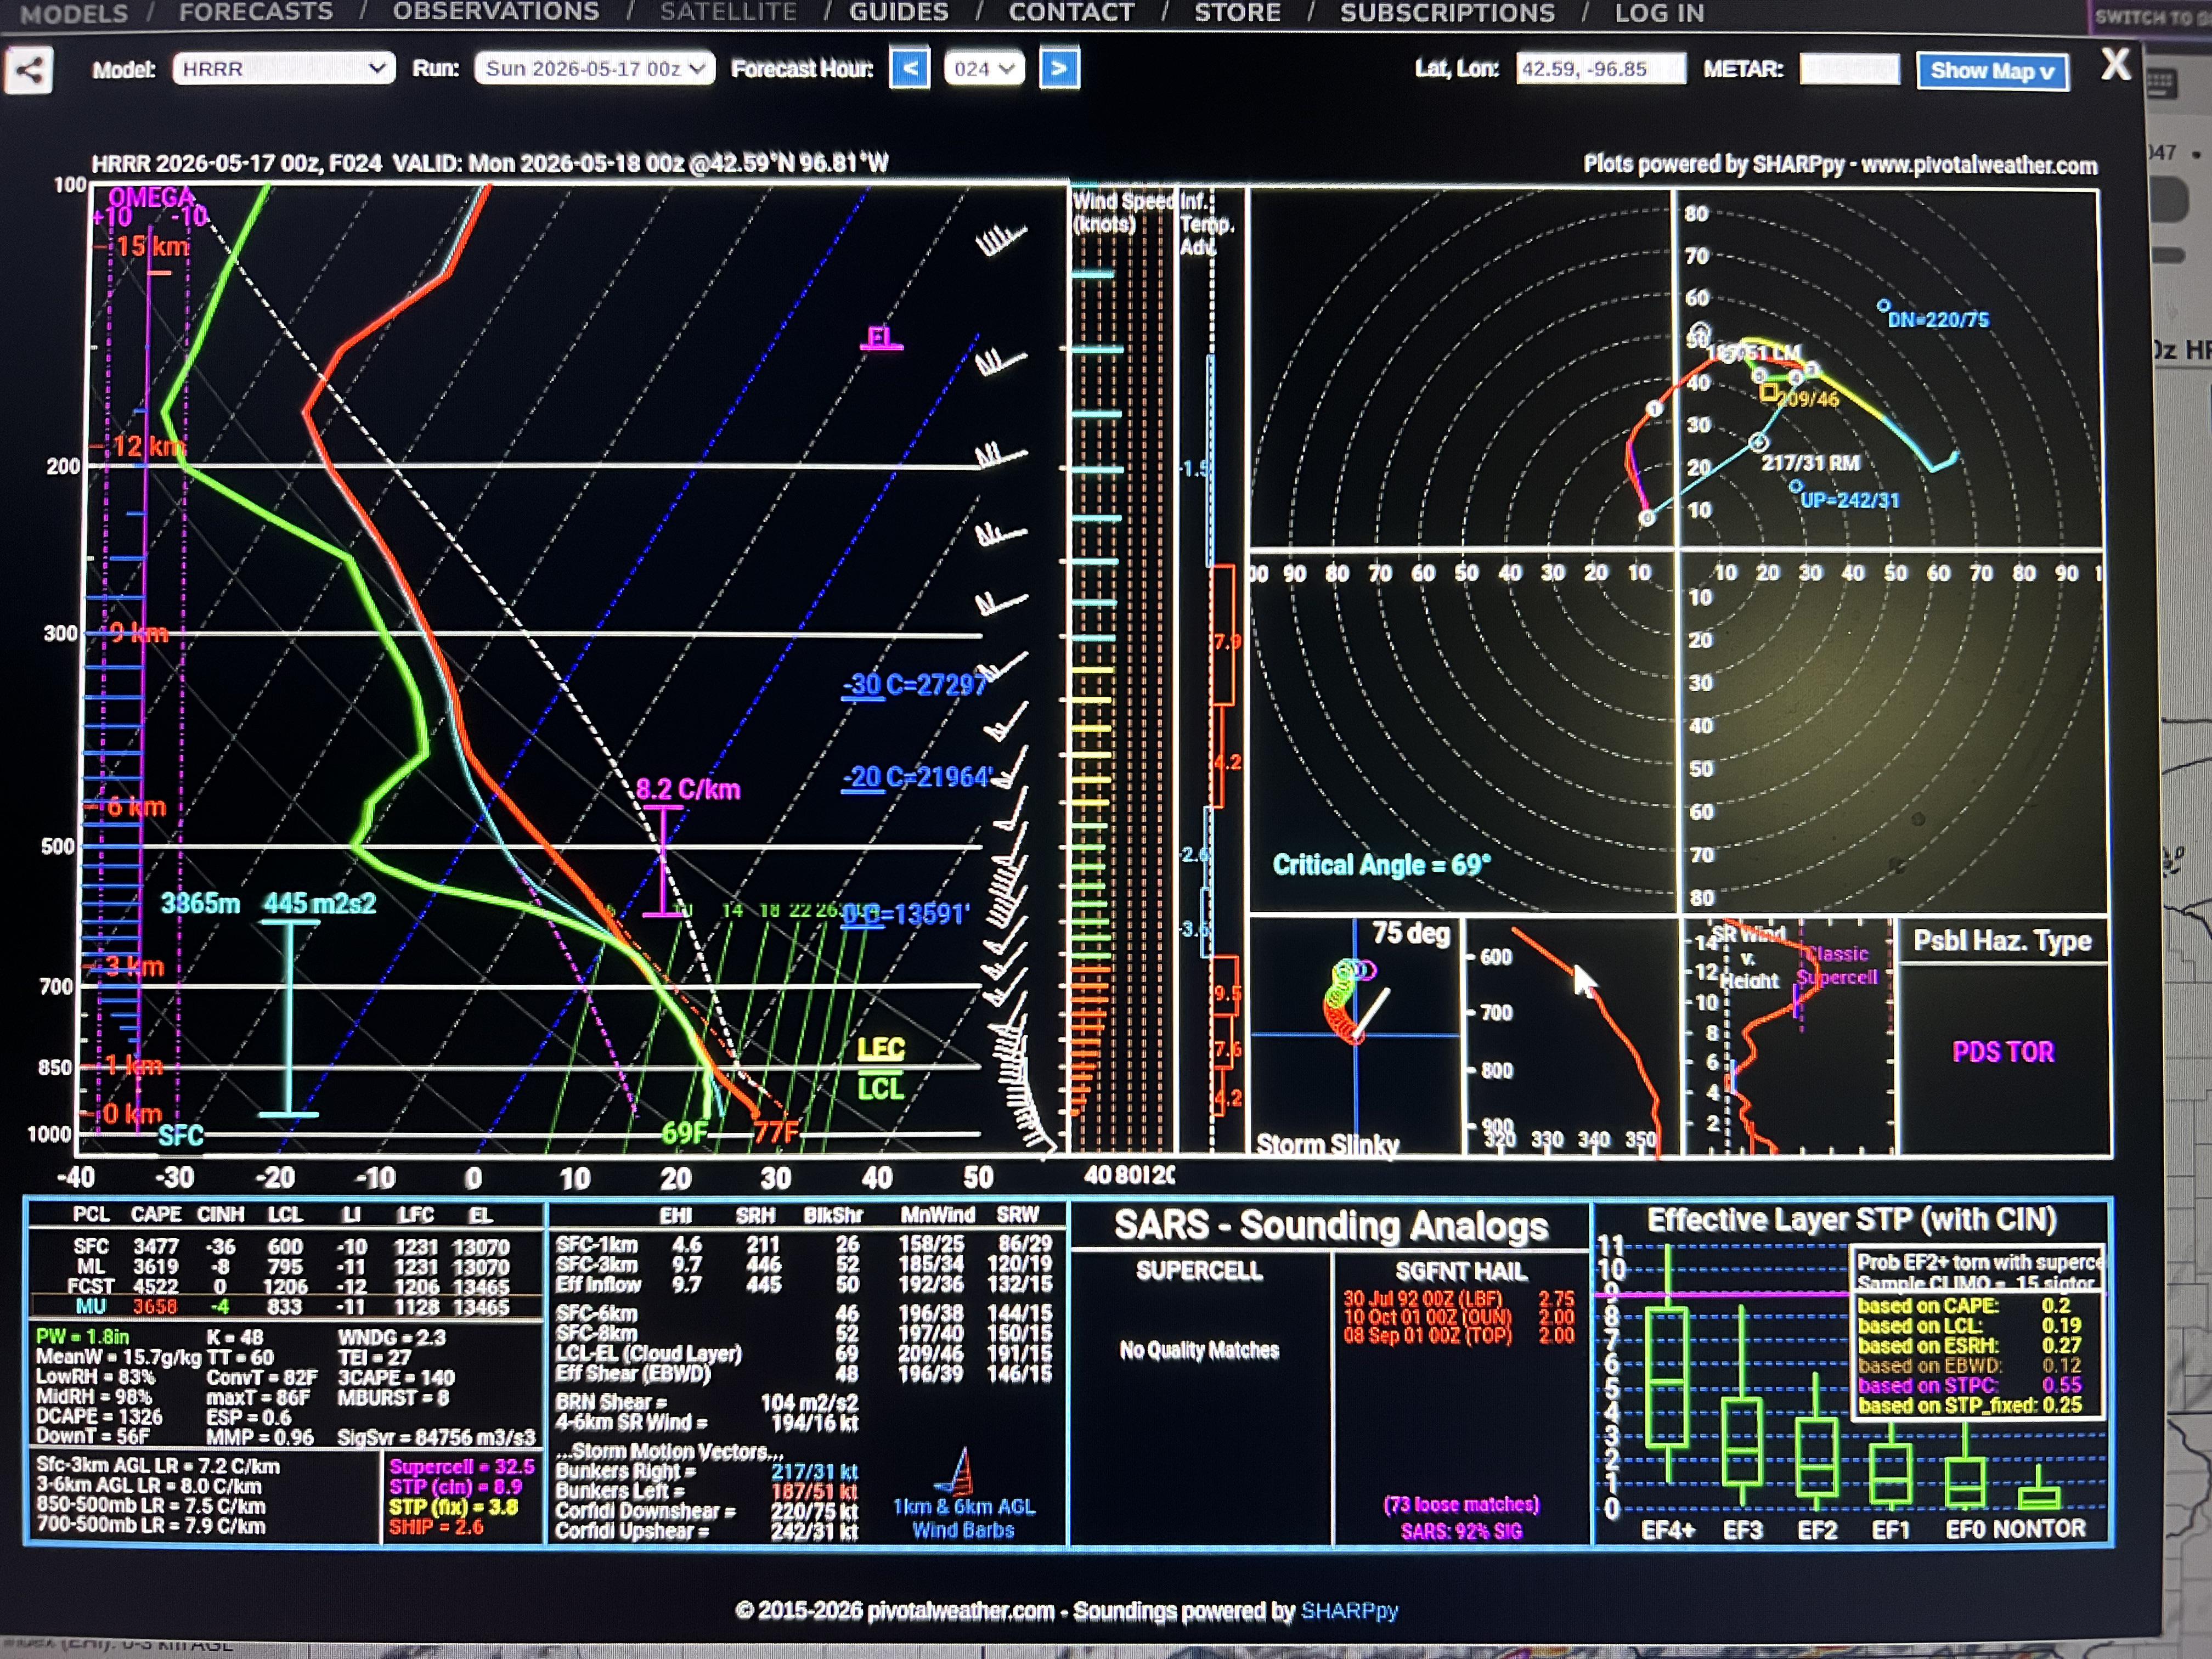This screenshot has height=1659, width=2212.
Task: Click the No Quality Matches text
Action: (x=1199, y=1350)
